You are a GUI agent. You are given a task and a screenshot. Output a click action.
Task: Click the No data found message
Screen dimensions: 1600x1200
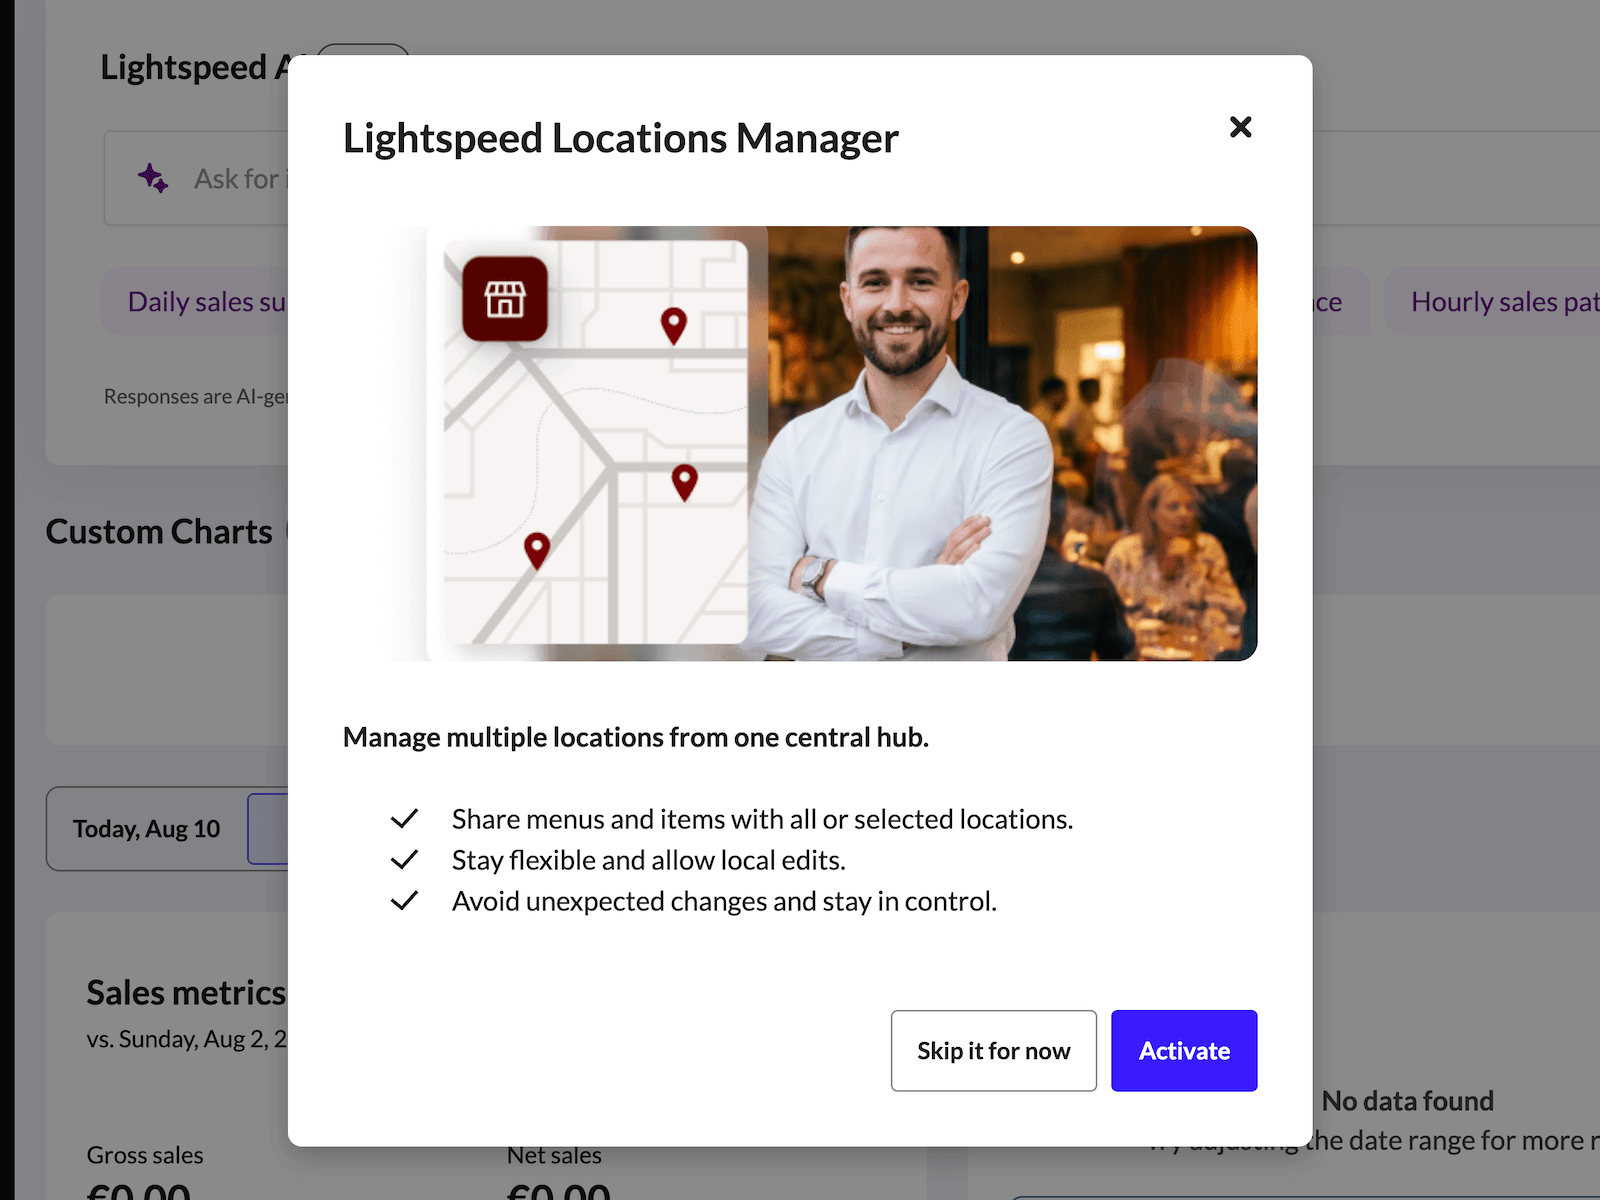1407,1101
